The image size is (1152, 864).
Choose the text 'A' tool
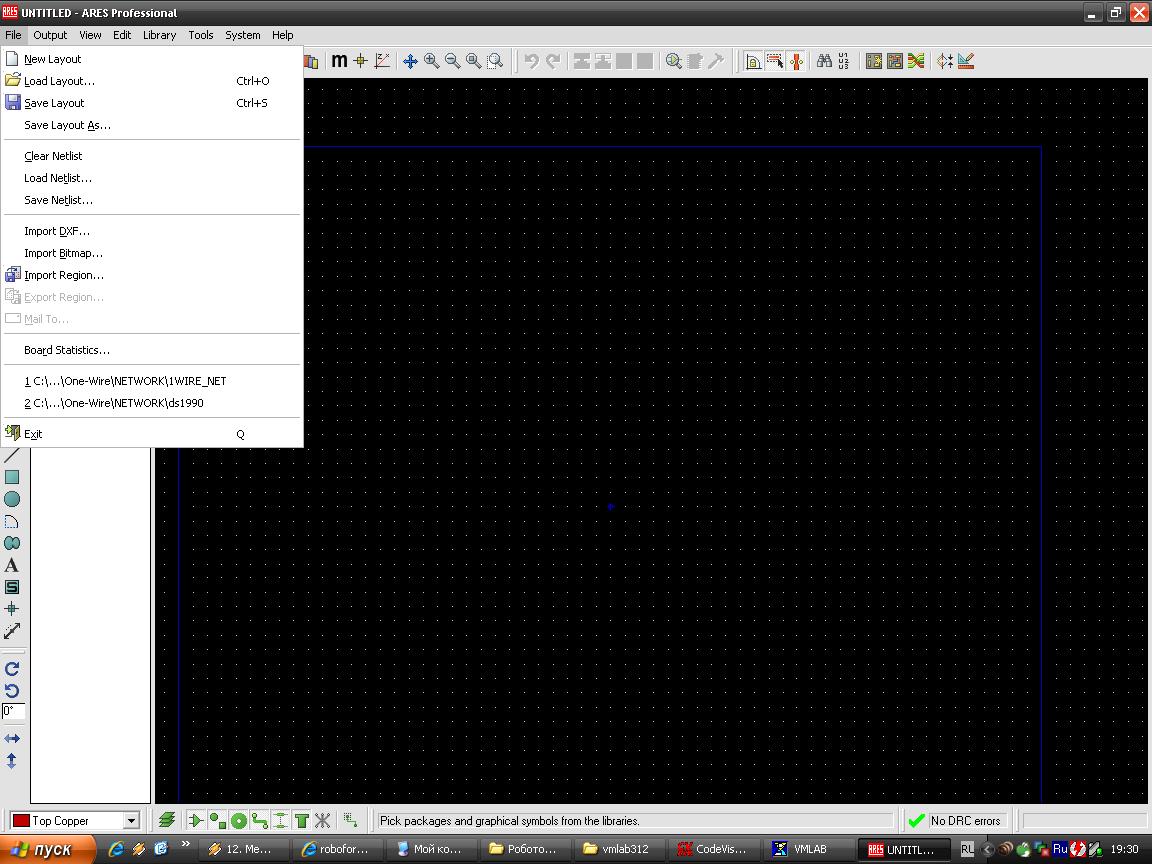click(x=12, y=565)
